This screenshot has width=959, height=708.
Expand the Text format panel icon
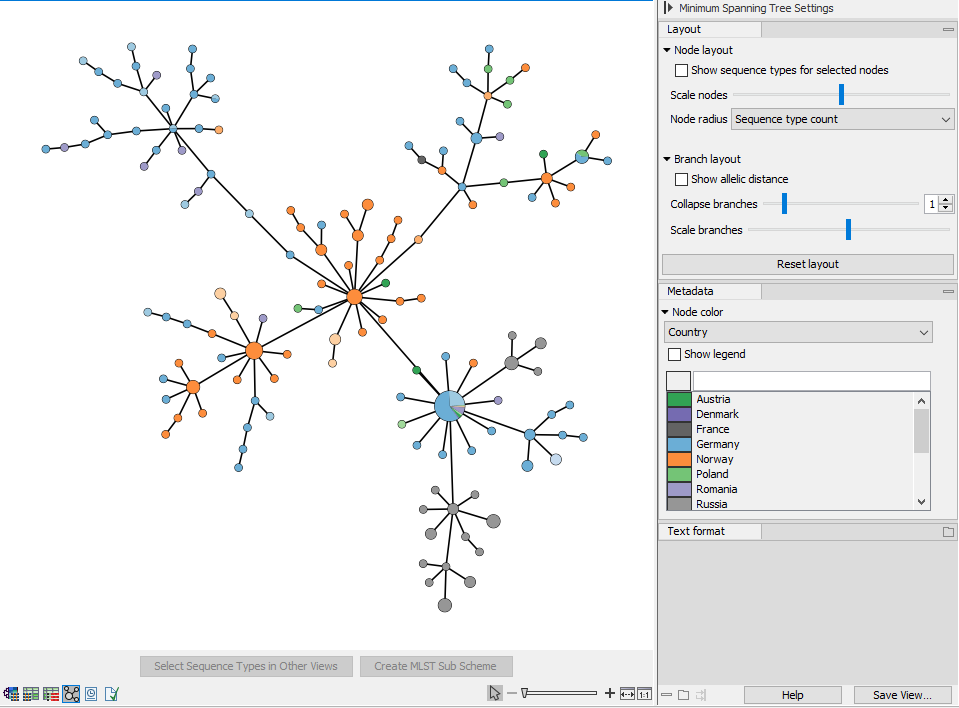pos(947,532)
